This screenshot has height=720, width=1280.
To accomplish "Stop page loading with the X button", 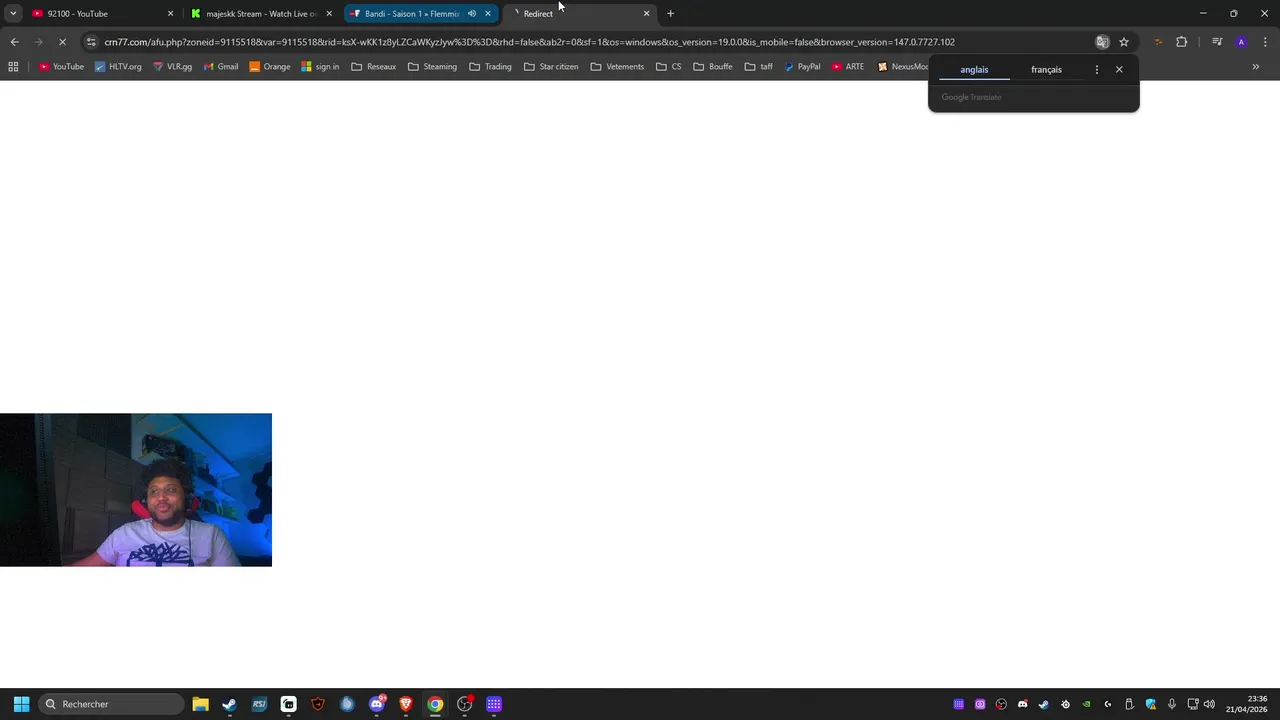I will [x=62, y=42].
